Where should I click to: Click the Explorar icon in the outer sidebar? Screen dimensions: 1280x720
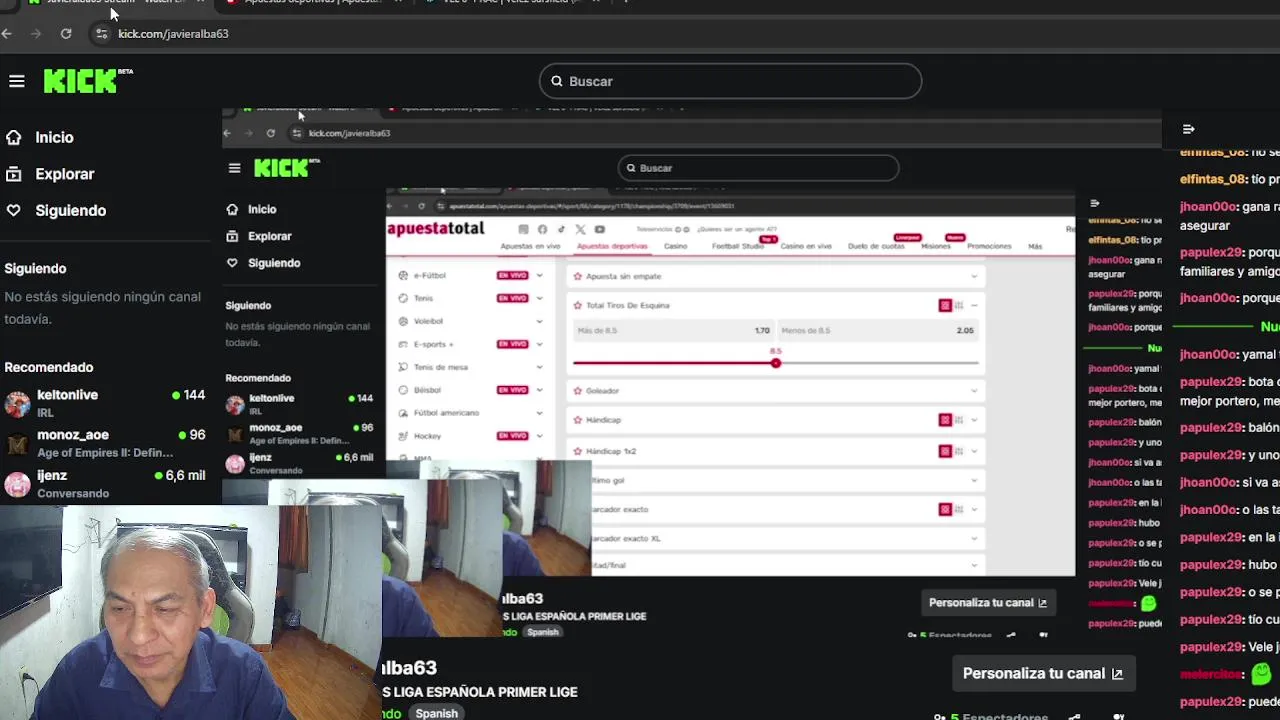(x=13, y=174)
